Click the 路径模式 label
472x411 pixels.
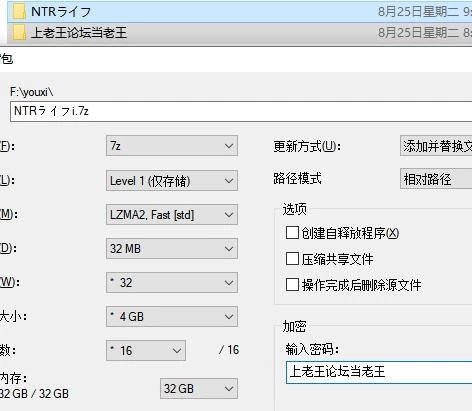click(x=297, y=178)
